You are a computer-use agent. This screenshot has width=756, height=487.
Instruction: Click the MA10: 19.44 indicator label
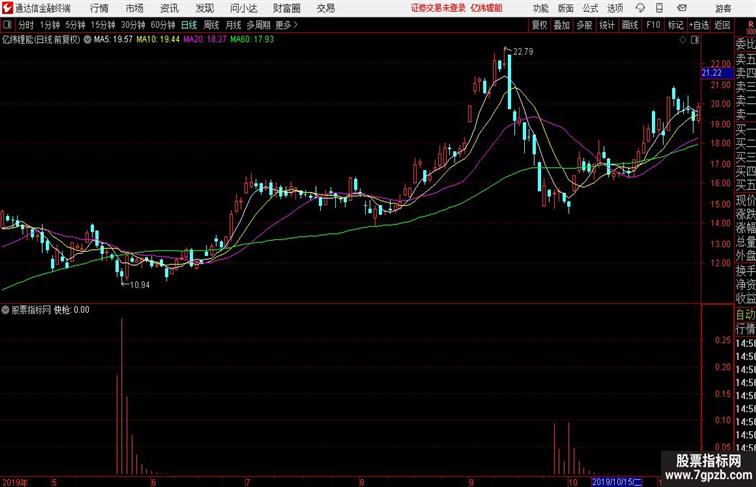point(158,40)
